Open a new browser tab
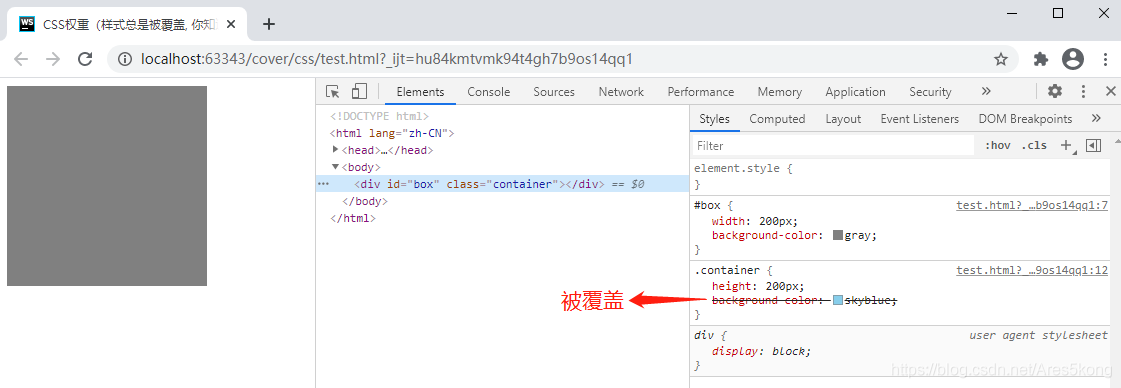1121x388 pixels. [269, 24]
